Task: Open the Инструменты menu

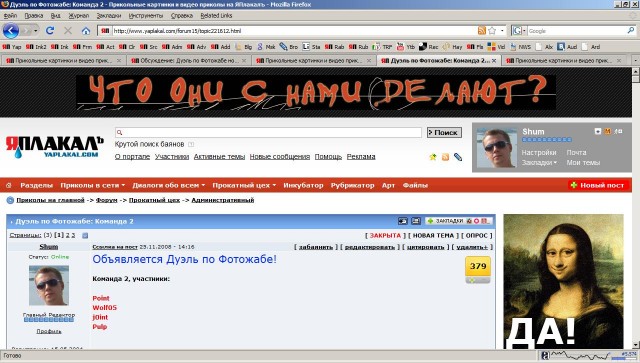Action: click(146, 16)
